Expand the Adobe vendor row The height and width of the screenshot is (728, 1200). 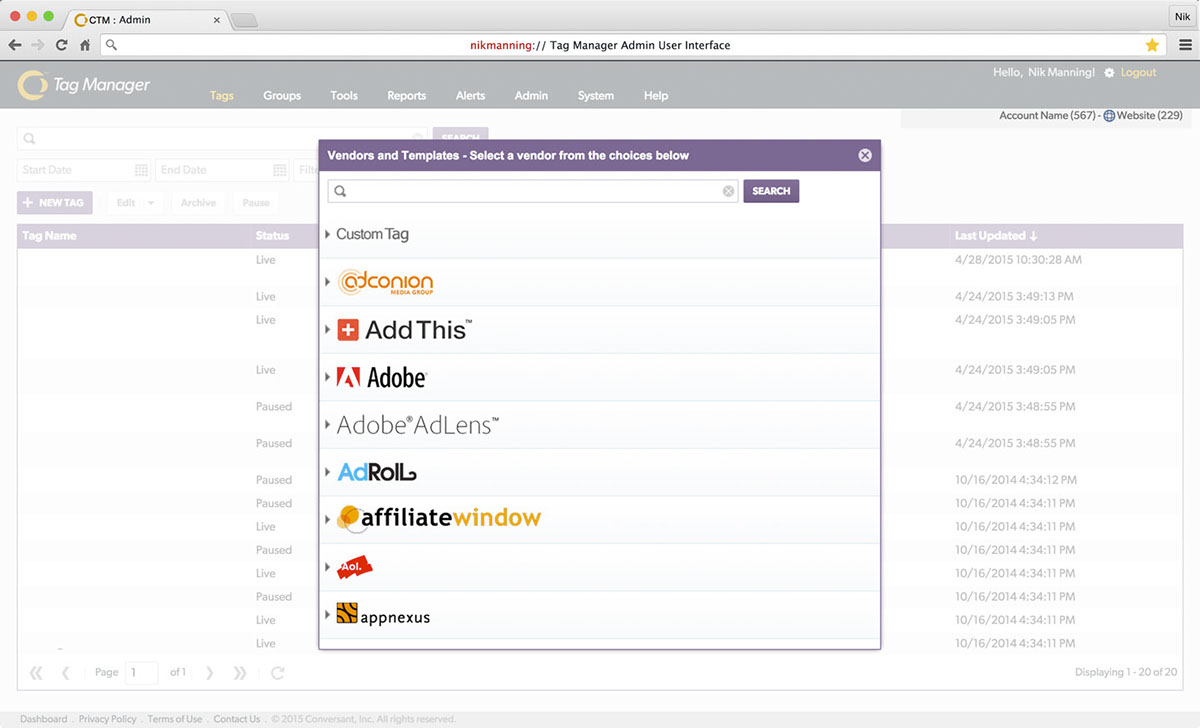coord(328,377)
